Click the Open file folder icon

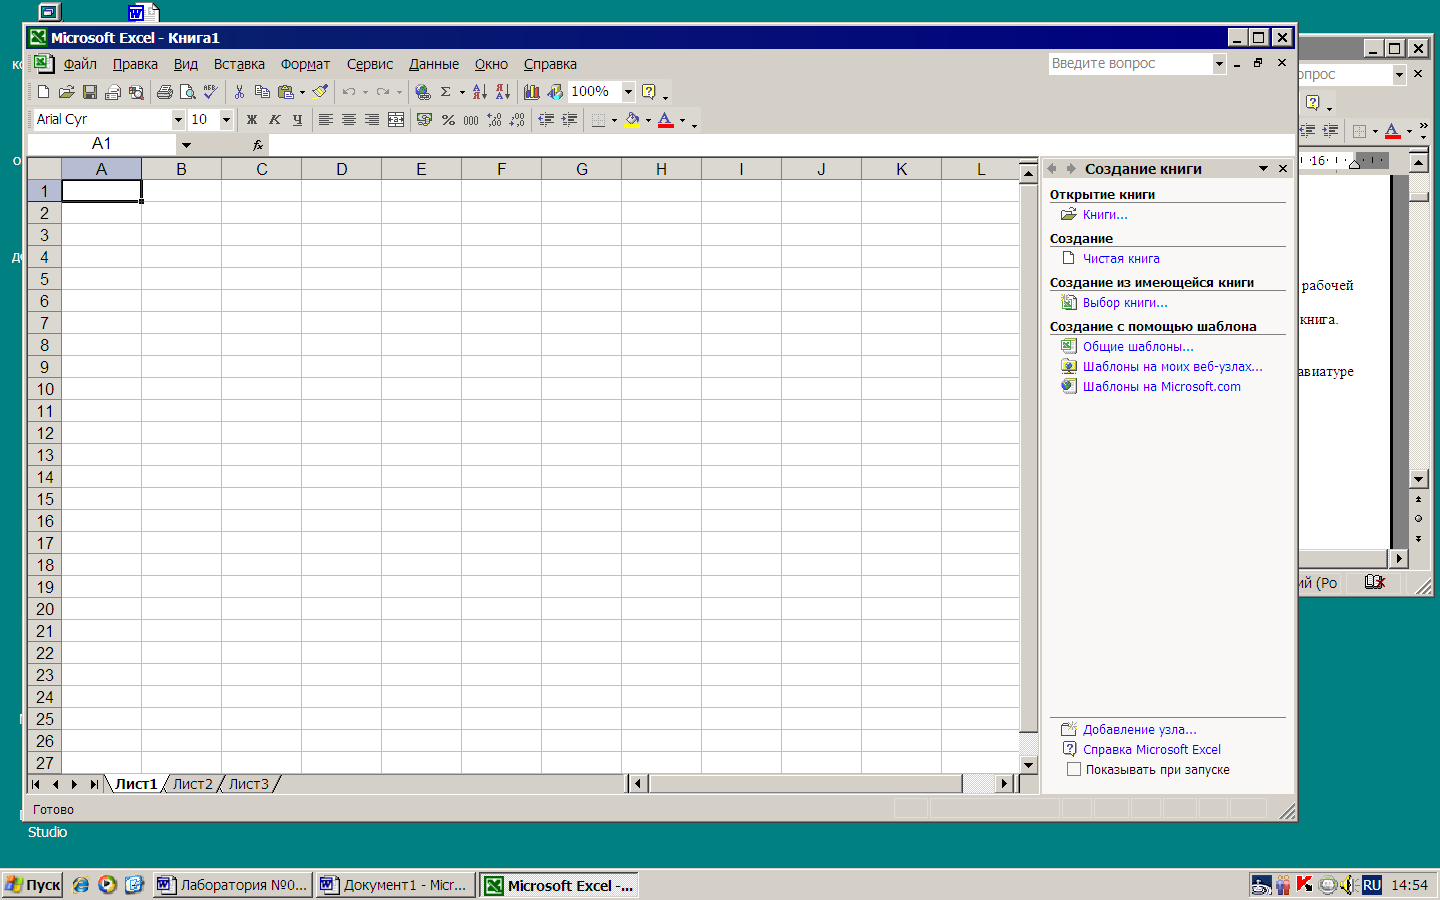[x=66, y=92]
